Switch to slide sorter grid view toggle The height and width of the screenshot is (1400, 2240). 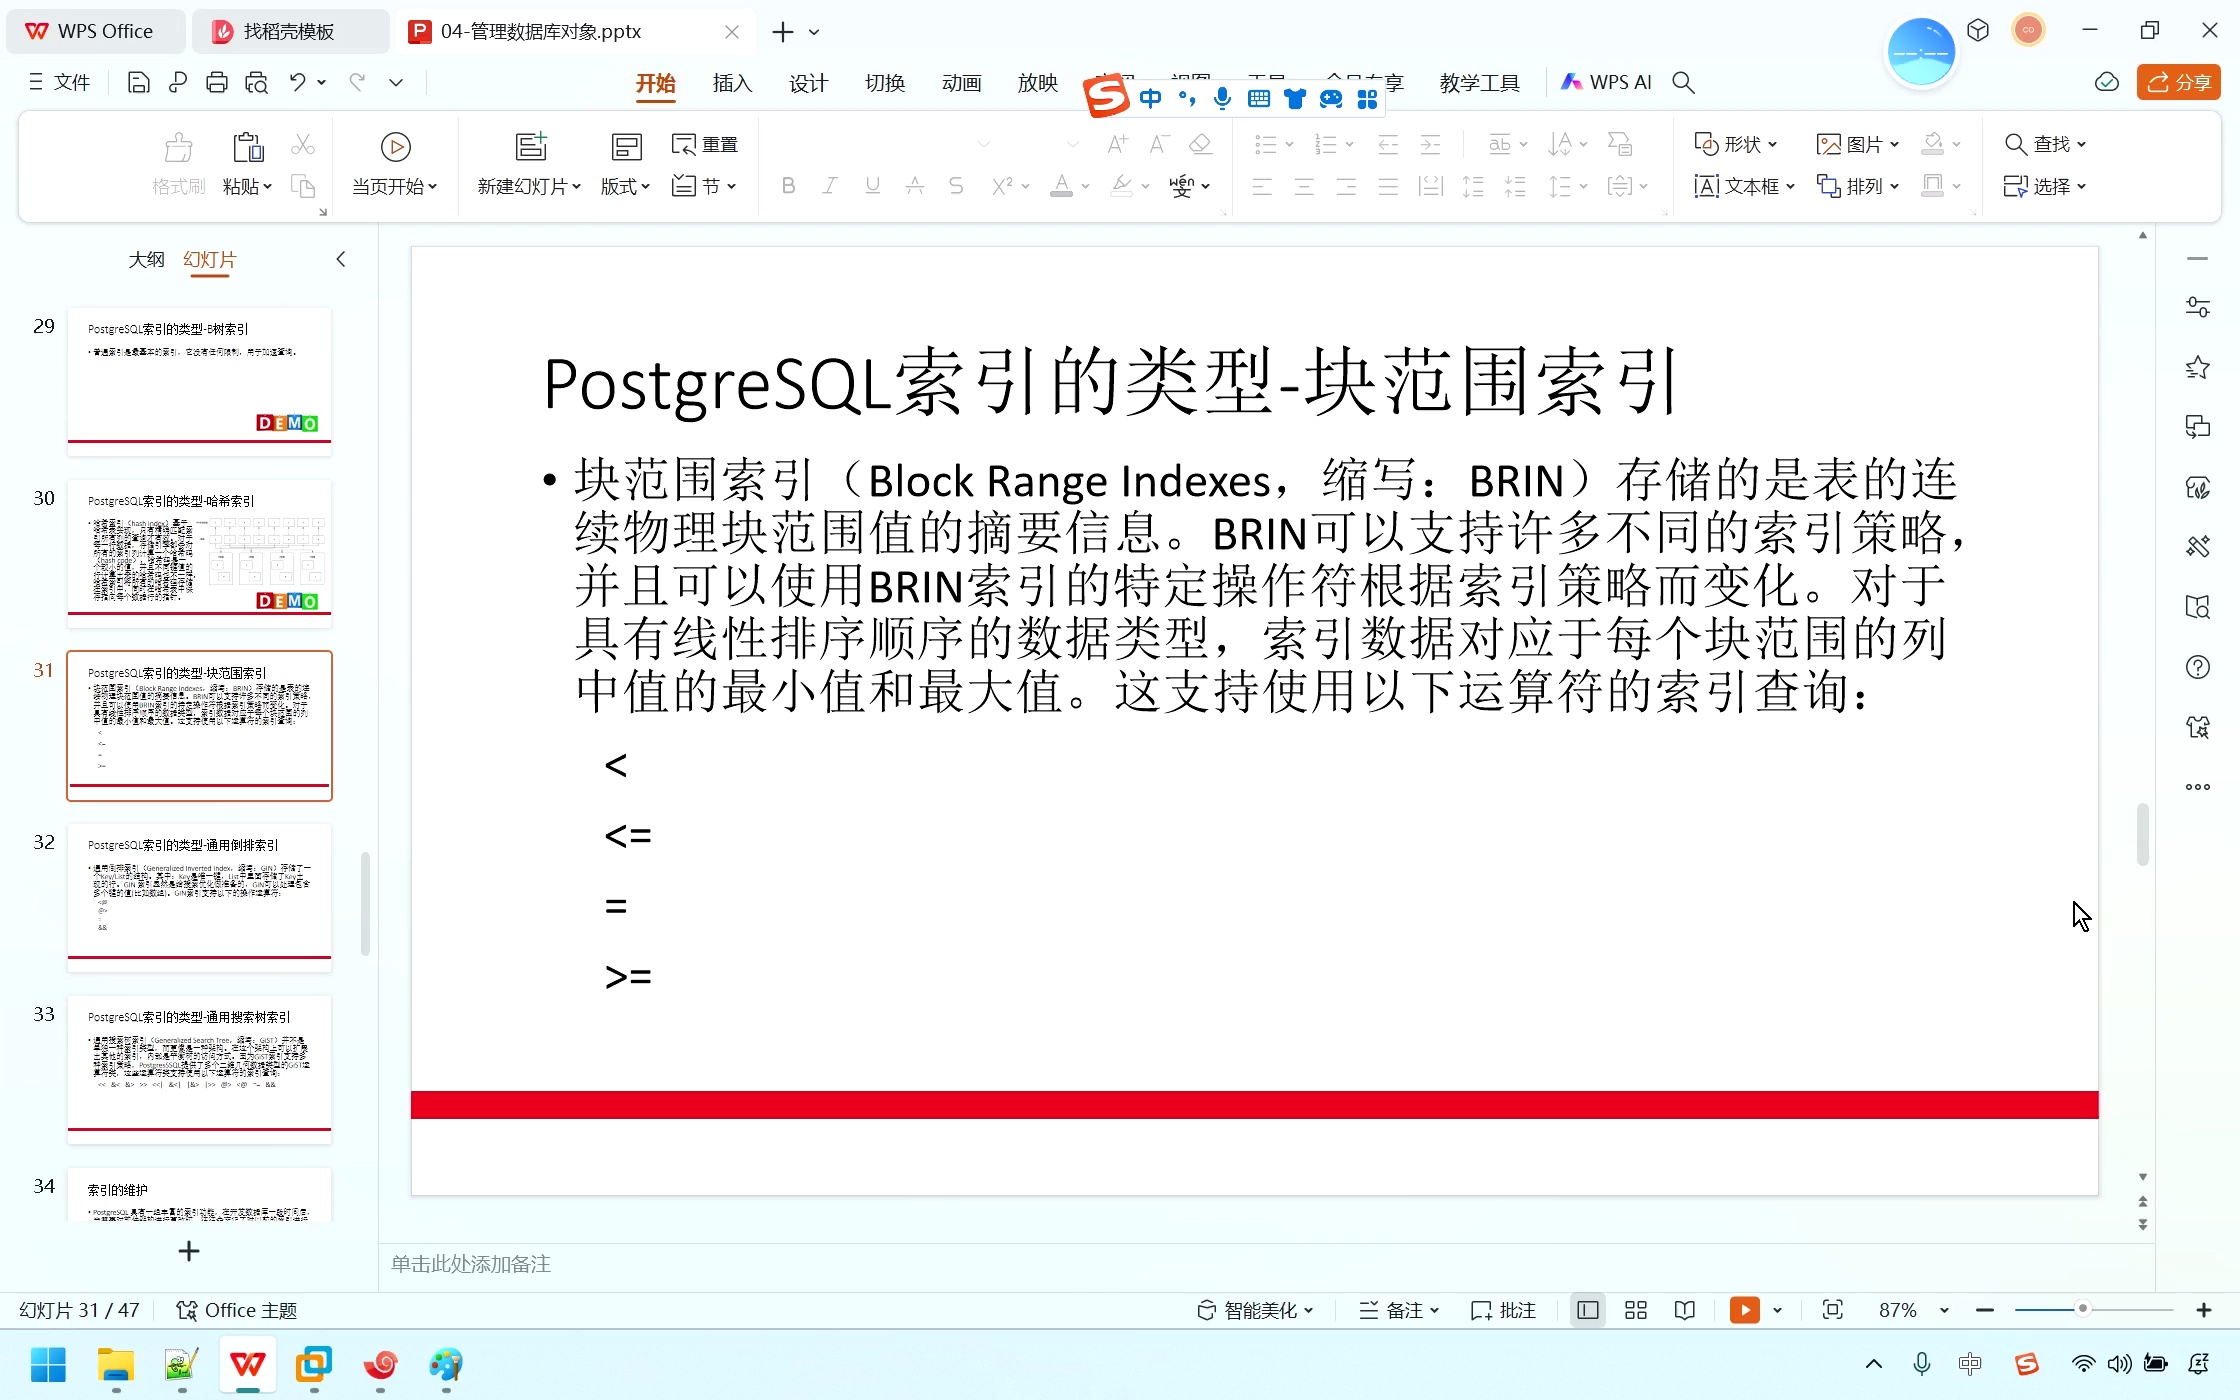coord(1636,1310)
